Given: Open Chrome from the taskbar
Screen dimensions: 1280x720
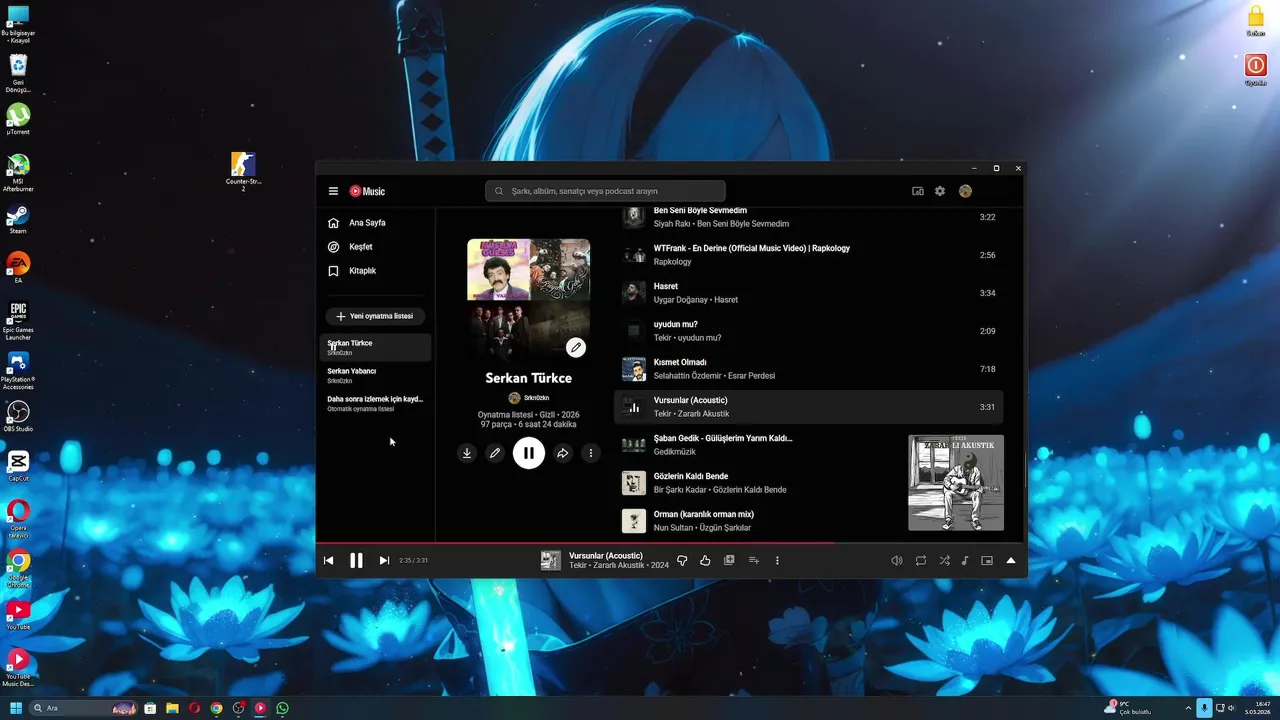Looking at the screenshot, I should click(216, 708).
